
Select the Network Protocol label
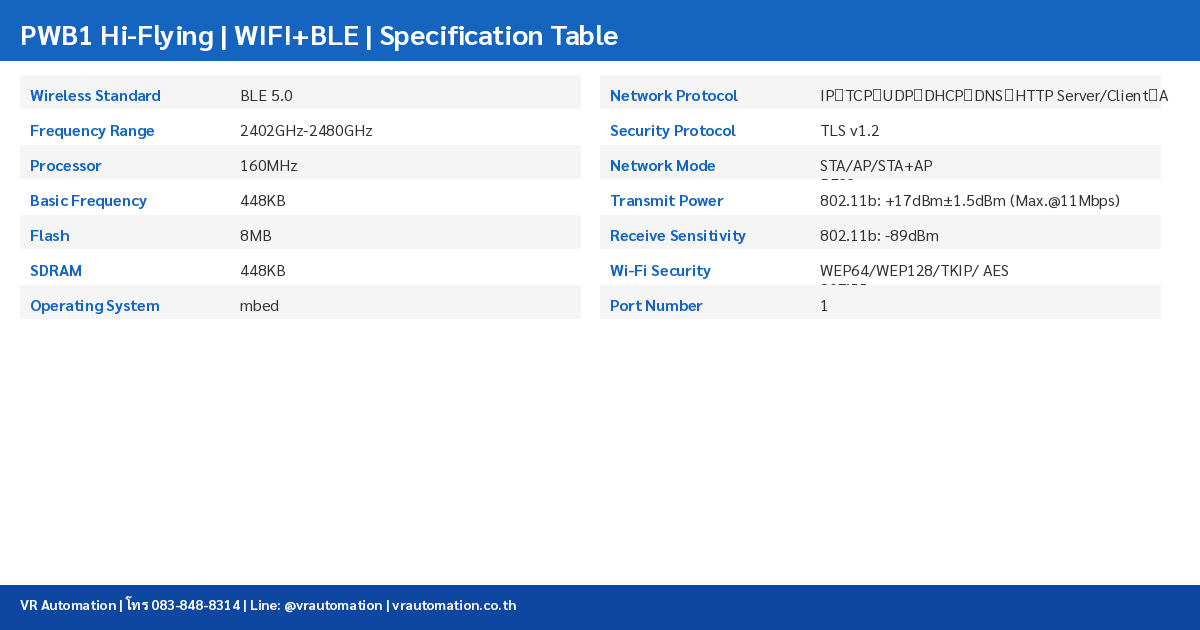pyautogui.click(x=674, y=96)
